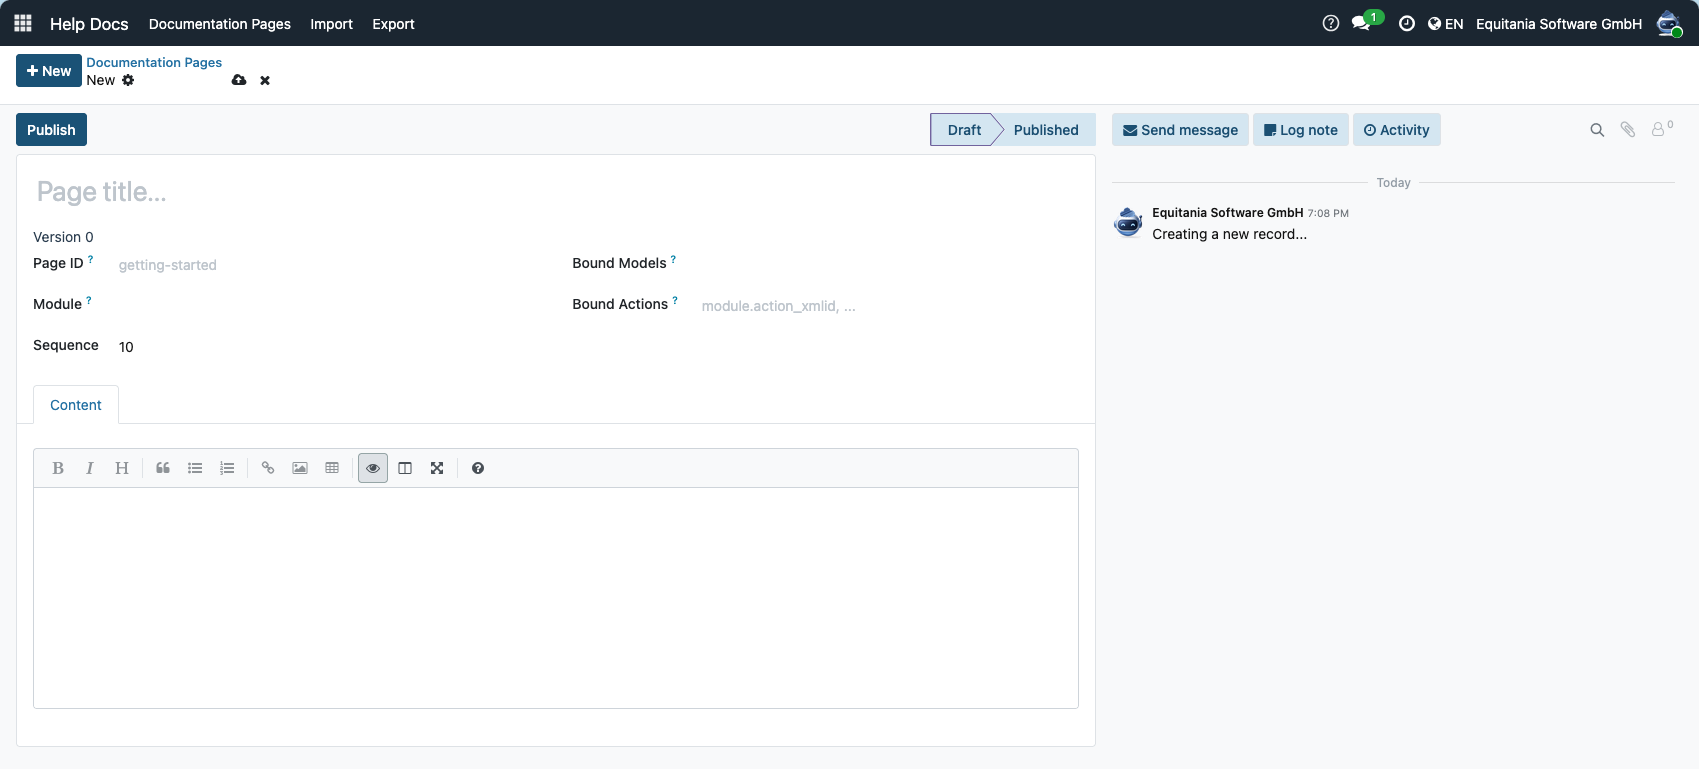Insert unordered bullet list
Screen dimensions: 1699x769
tap(195, 468)
